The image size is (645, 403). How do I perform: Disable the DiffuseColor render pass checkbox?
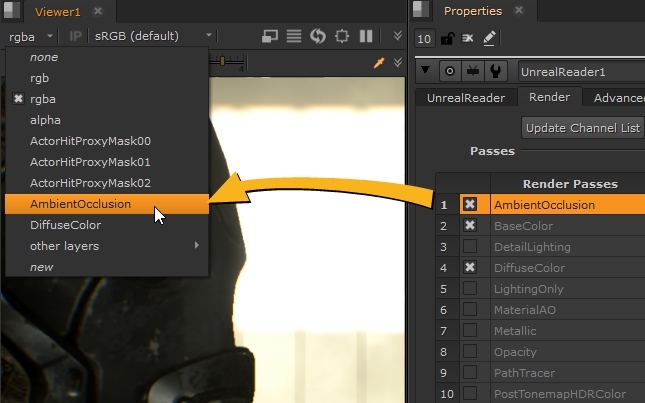(x=470, y=267)
